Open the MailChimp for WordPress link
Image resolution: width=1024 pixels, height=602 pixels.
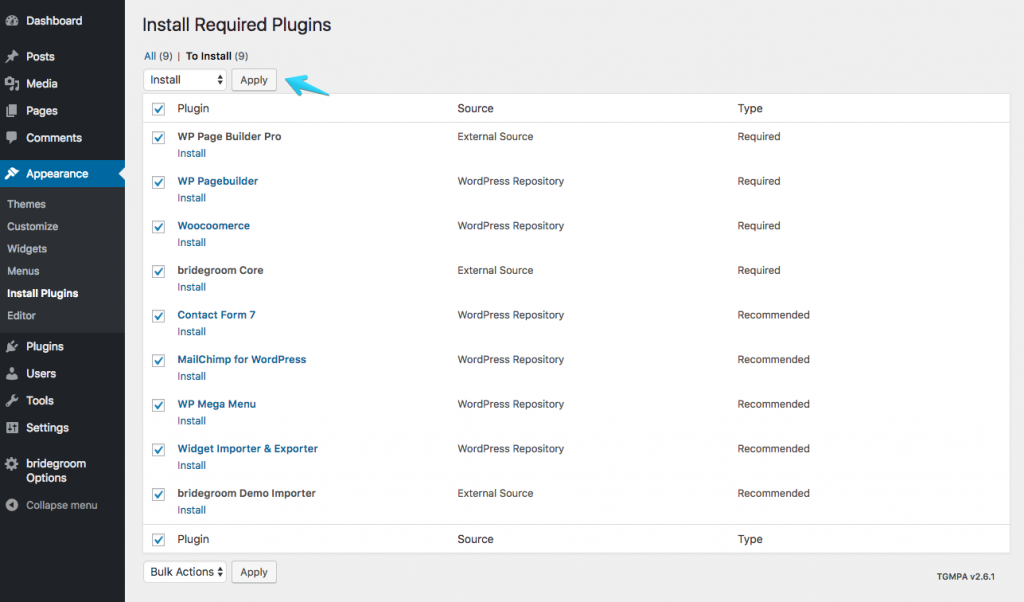pyautogui.click(x=242, y=360)
